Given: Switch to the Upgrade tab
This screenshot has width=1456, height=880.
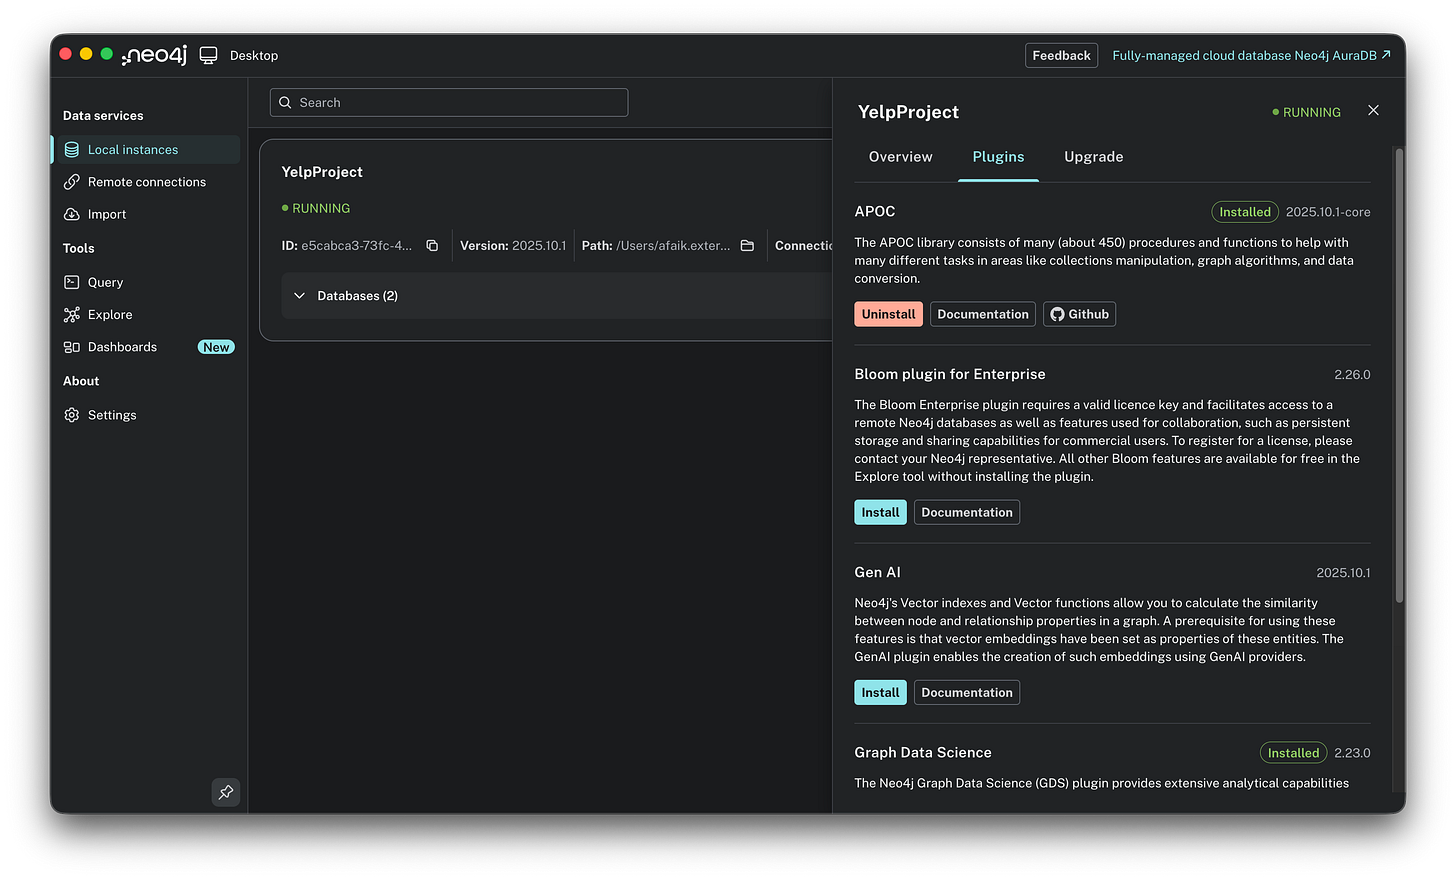Looking at the screenshot, I should [x=1093, y=157].
